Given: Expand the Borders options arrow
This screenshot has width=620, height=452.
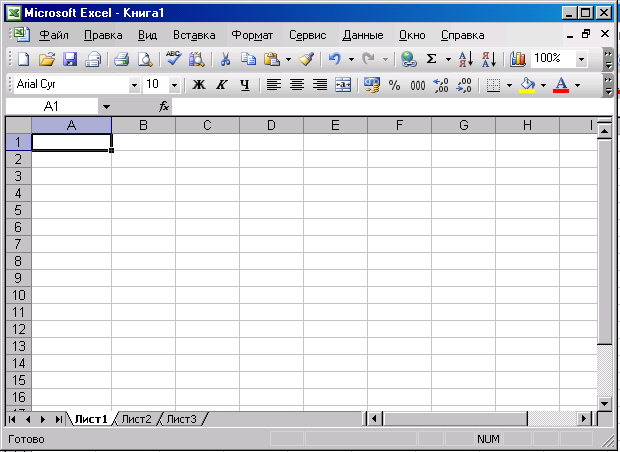Looking at the screenshot, I should (509, 85).
